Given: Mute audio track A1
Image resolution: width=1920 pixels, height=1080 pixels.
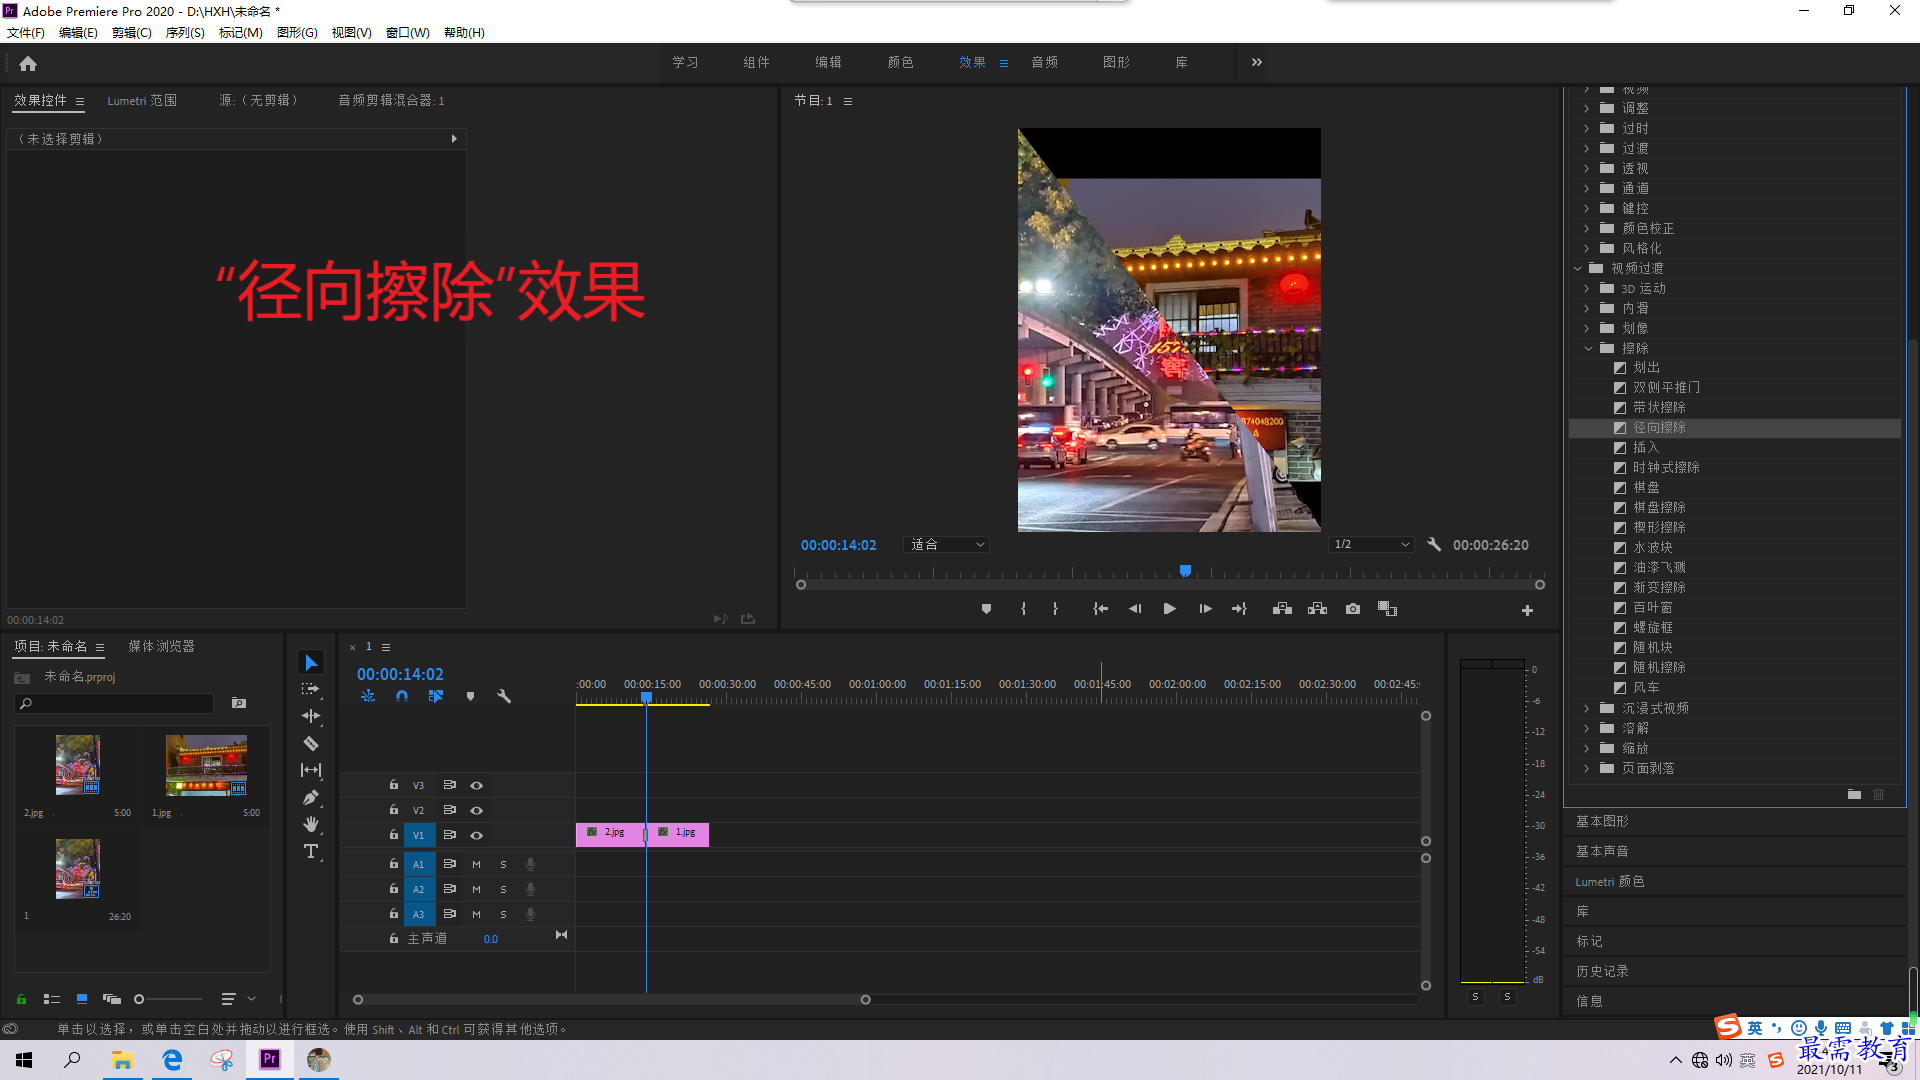Looking at the screenshot, I should 476,865.
